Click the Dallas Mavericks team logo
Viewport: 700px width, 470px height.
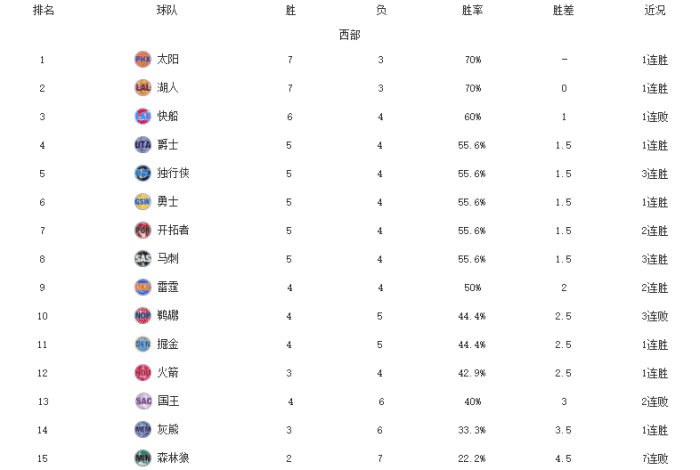click(142, 173)
